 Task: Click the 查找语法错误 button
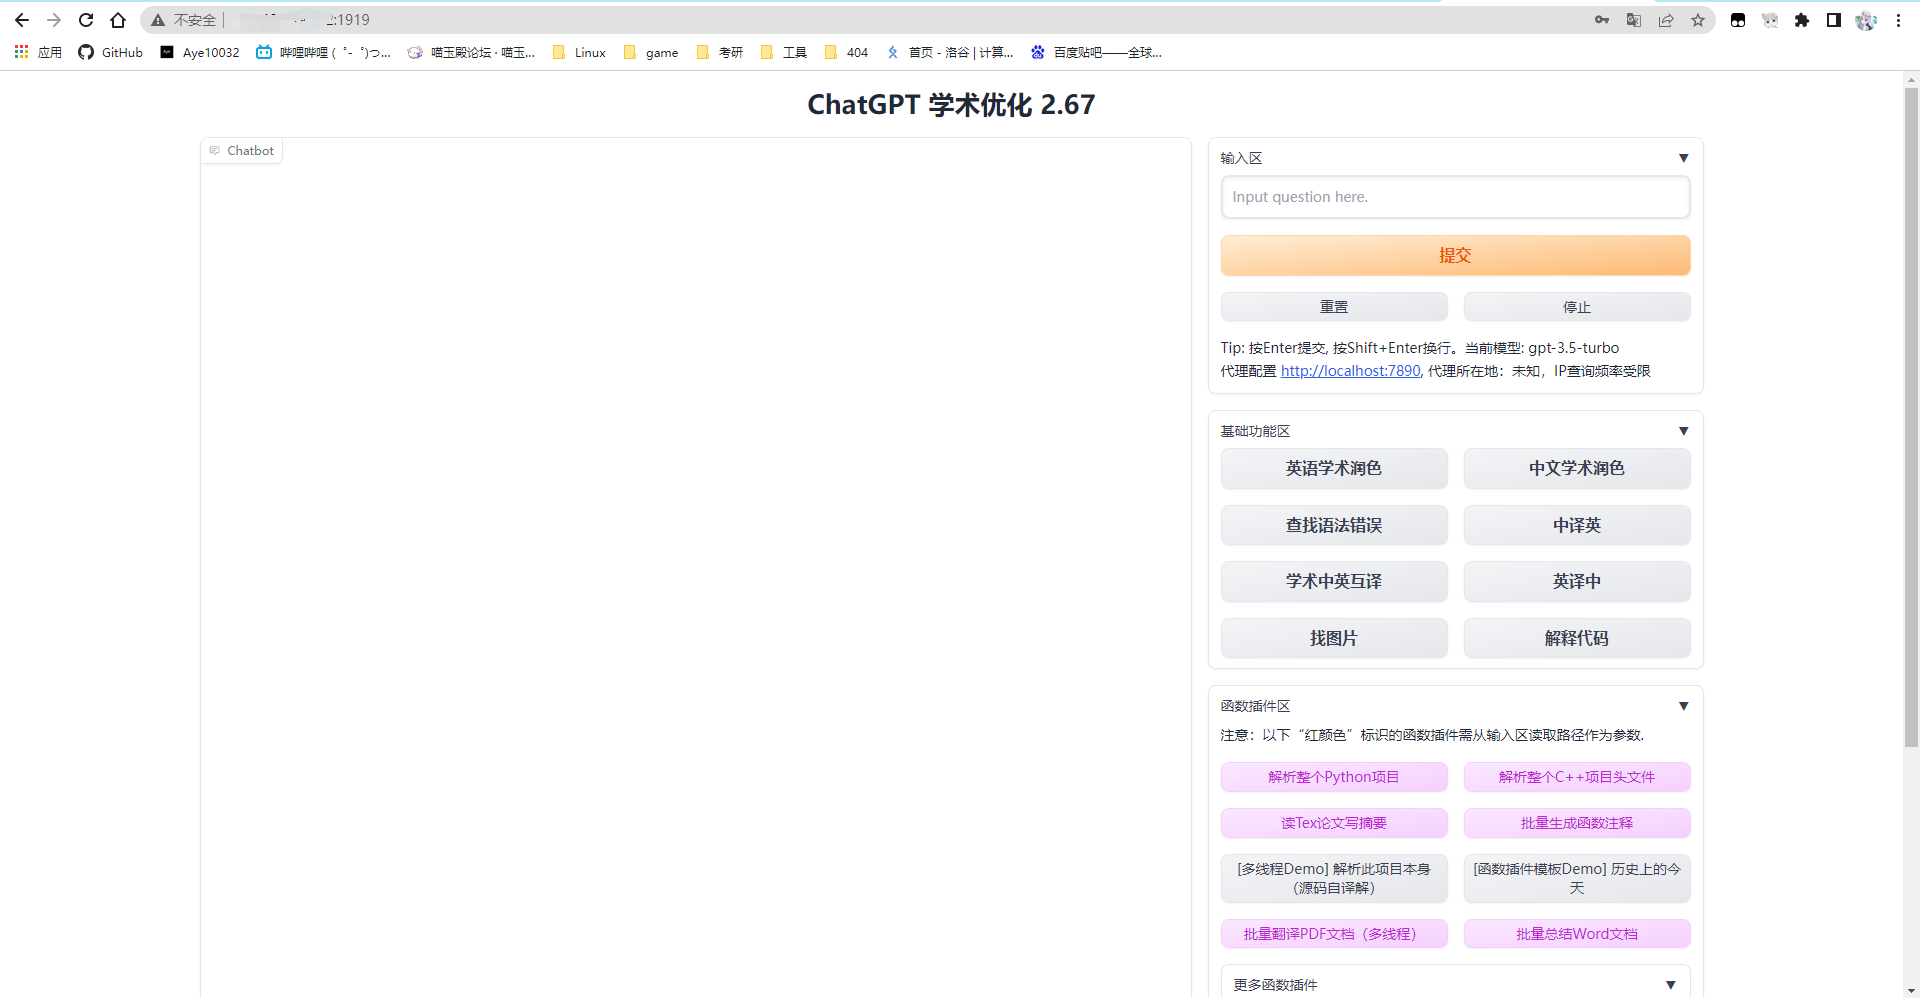(1334, 525)
